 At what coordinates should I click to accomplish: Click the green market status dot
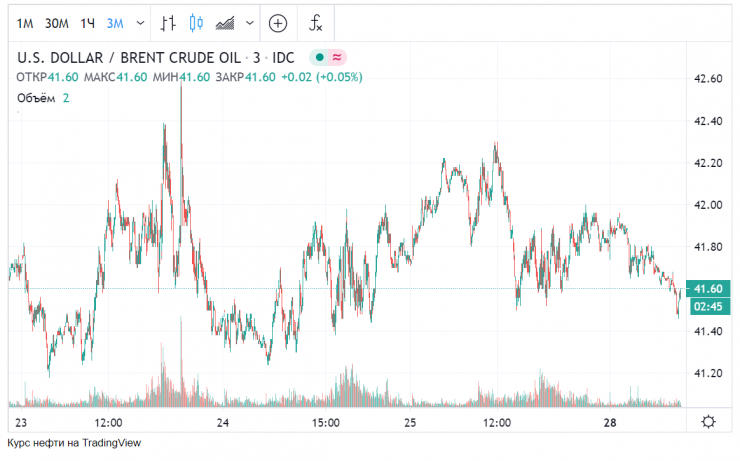click(318, 57)
